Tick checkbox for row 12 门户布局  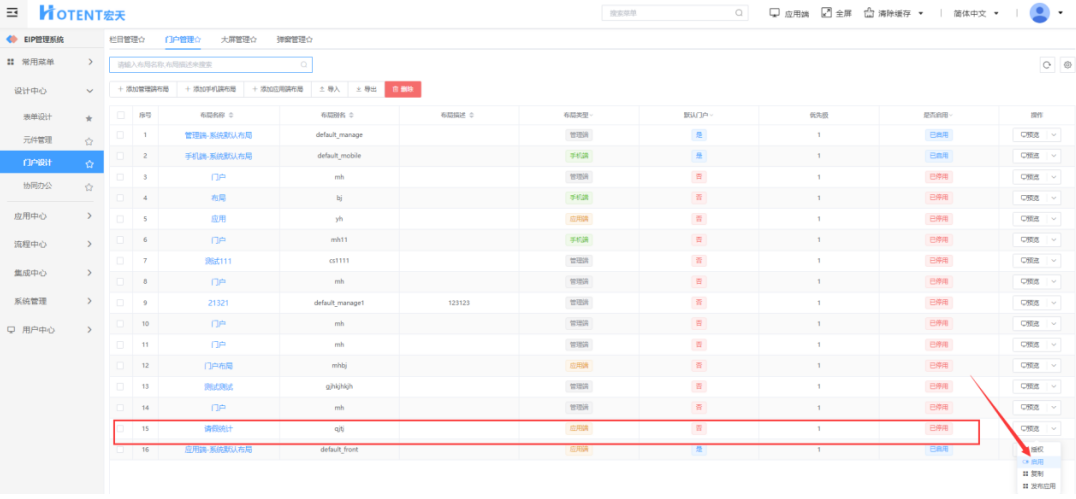(x=121, y=366)
